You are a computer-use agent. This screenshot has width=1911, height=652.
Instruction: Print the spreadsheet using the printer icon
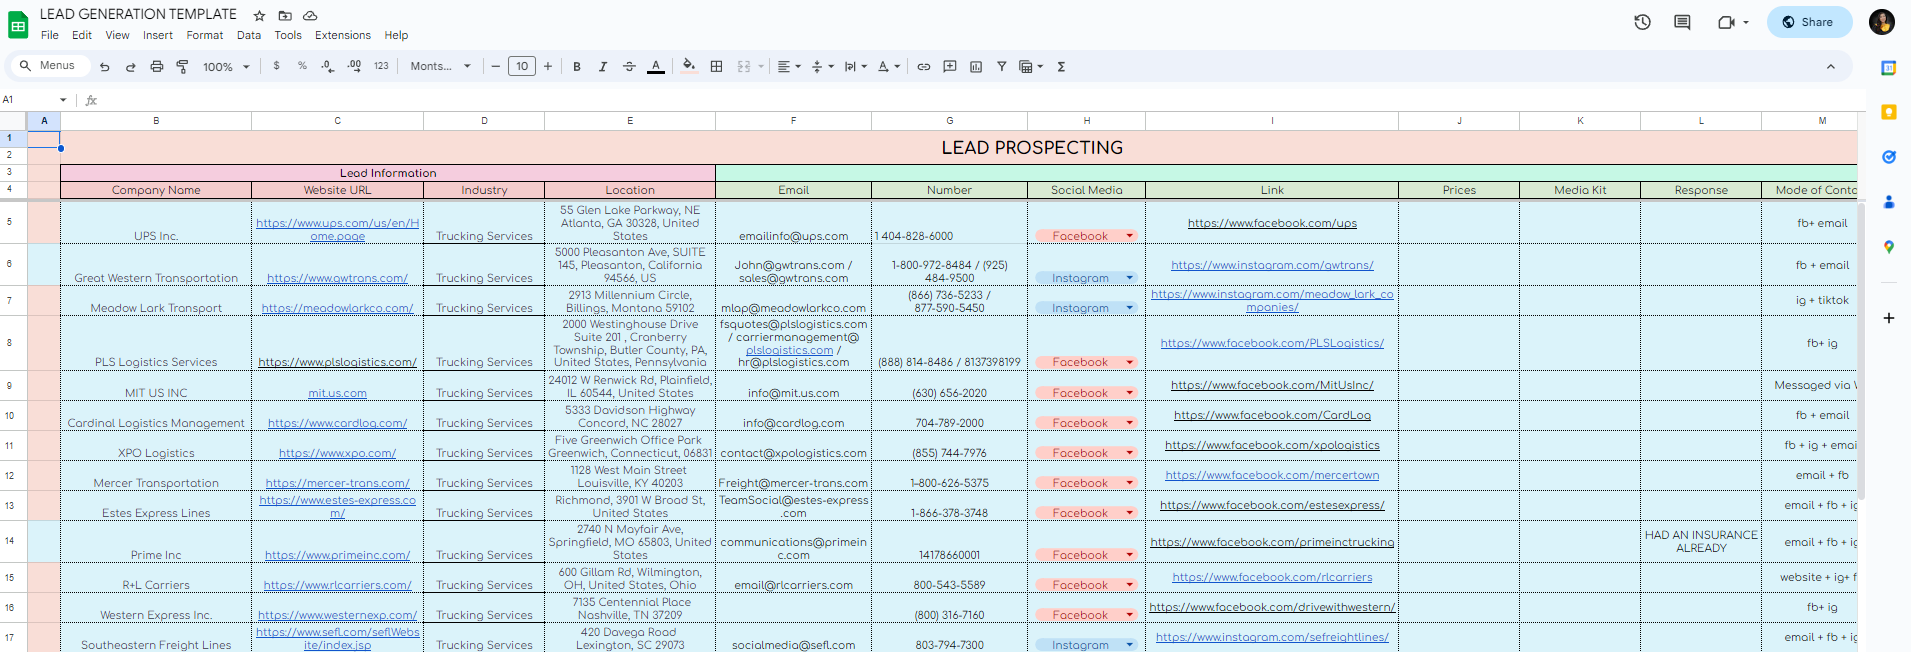click(x=157, y=67)
